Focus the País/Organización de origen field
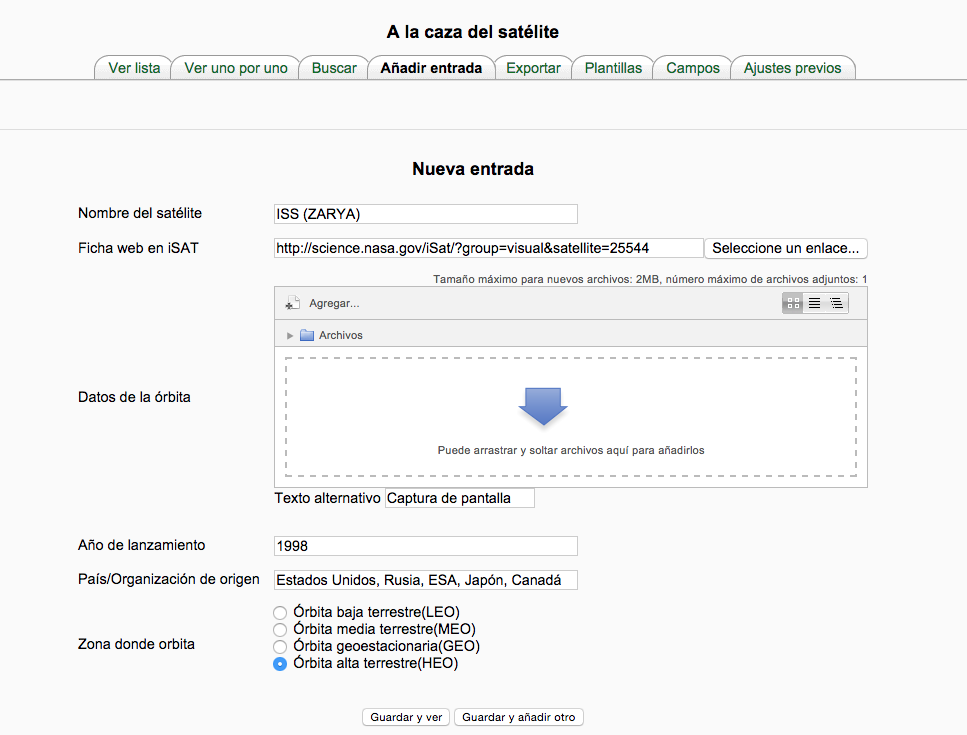This screenshot has width=967, height=735. tap(426, 580)
